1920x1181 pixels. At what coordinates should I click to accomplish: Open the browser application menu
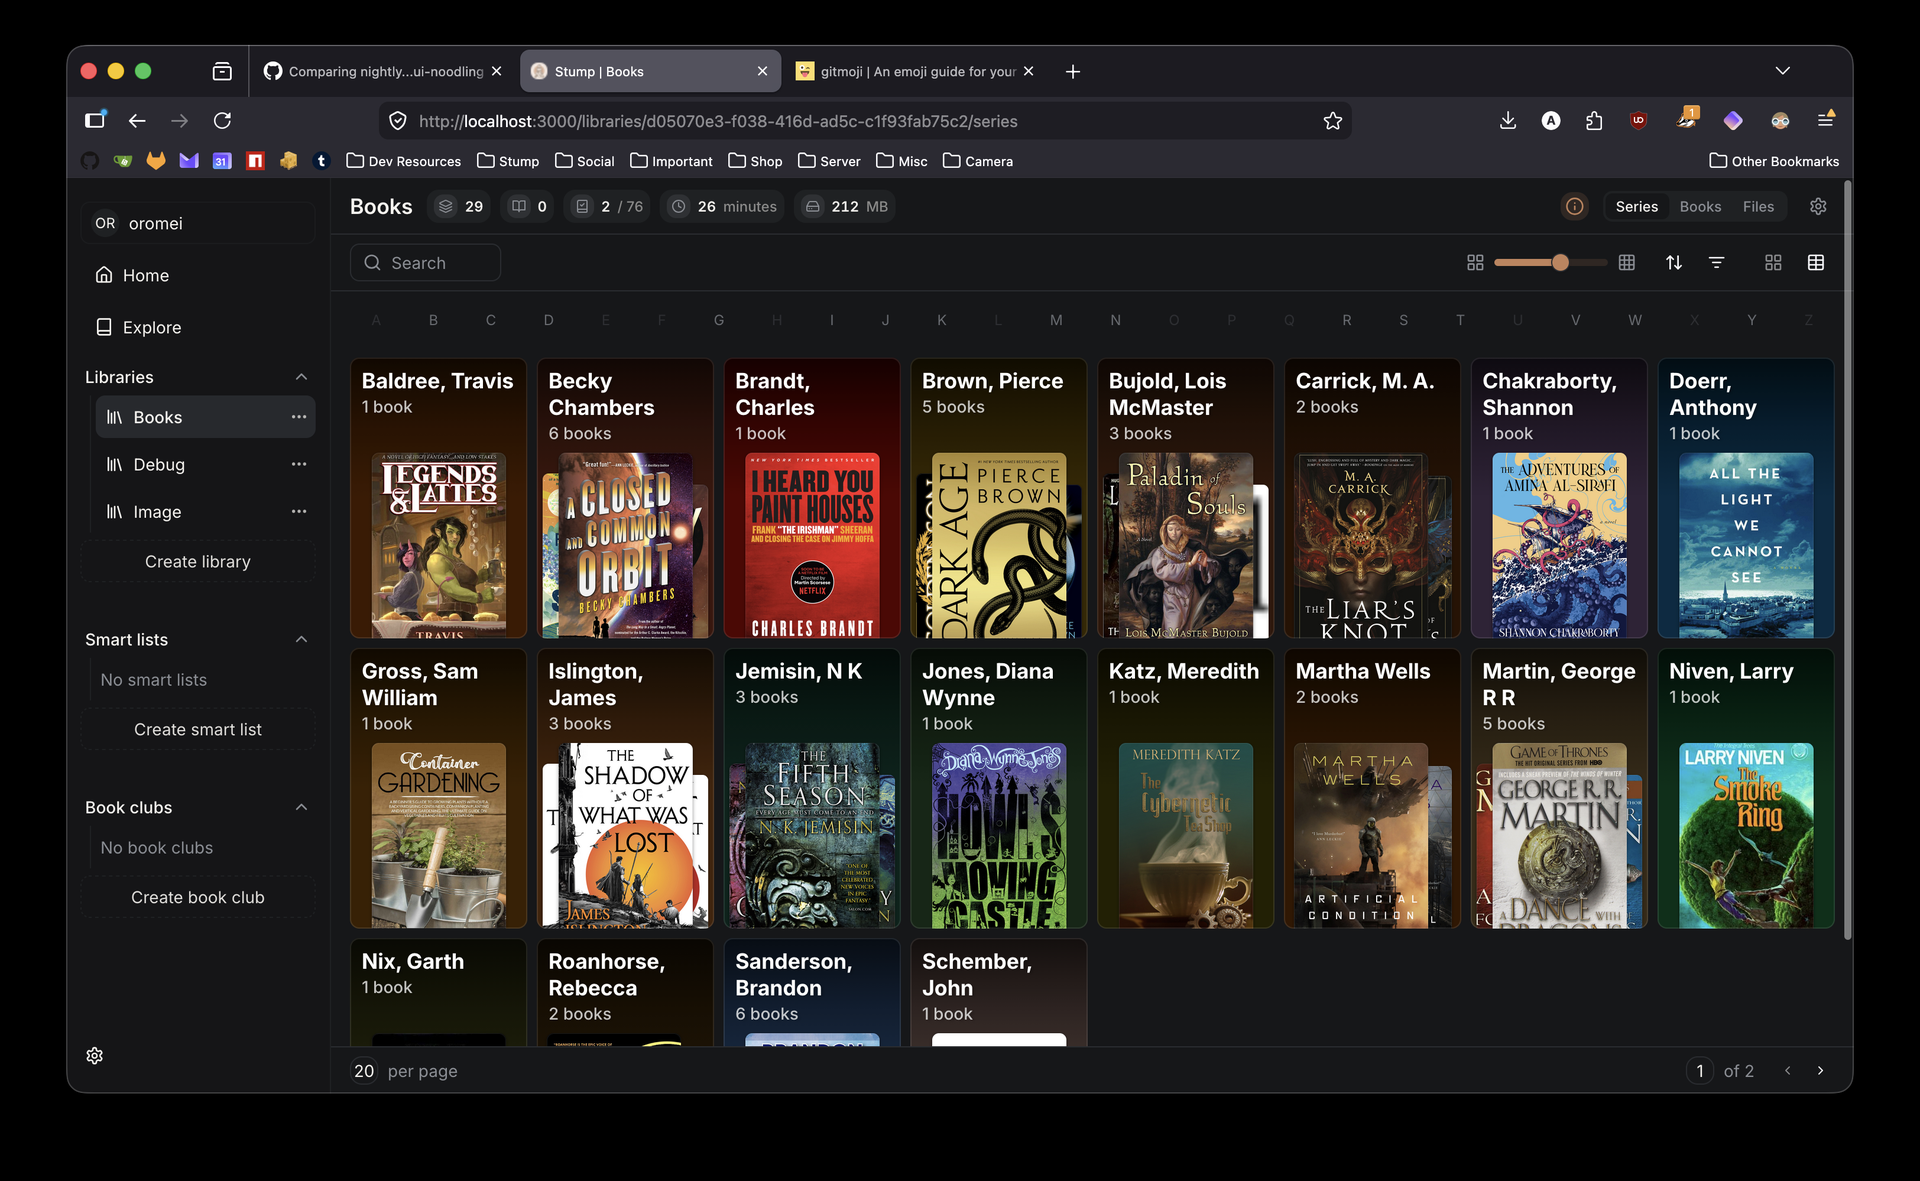[x=1825, y=120]
